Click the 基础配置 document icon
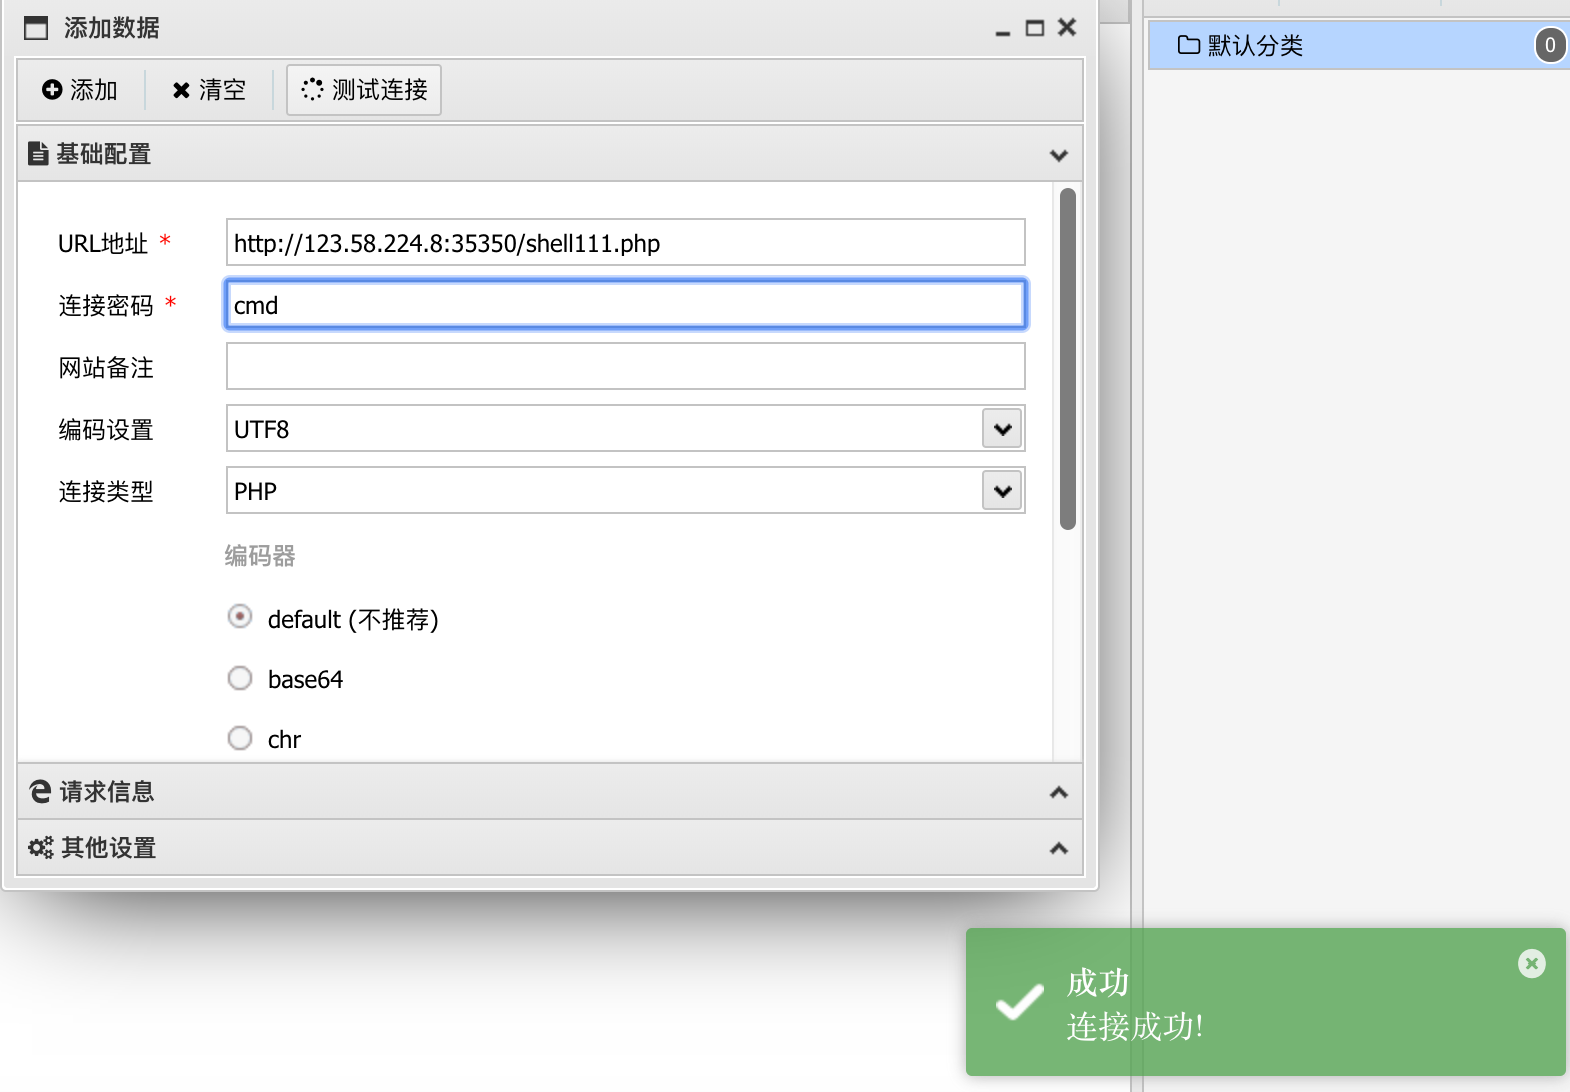The image size is (1570, 1092). click(x=38, y=153)
